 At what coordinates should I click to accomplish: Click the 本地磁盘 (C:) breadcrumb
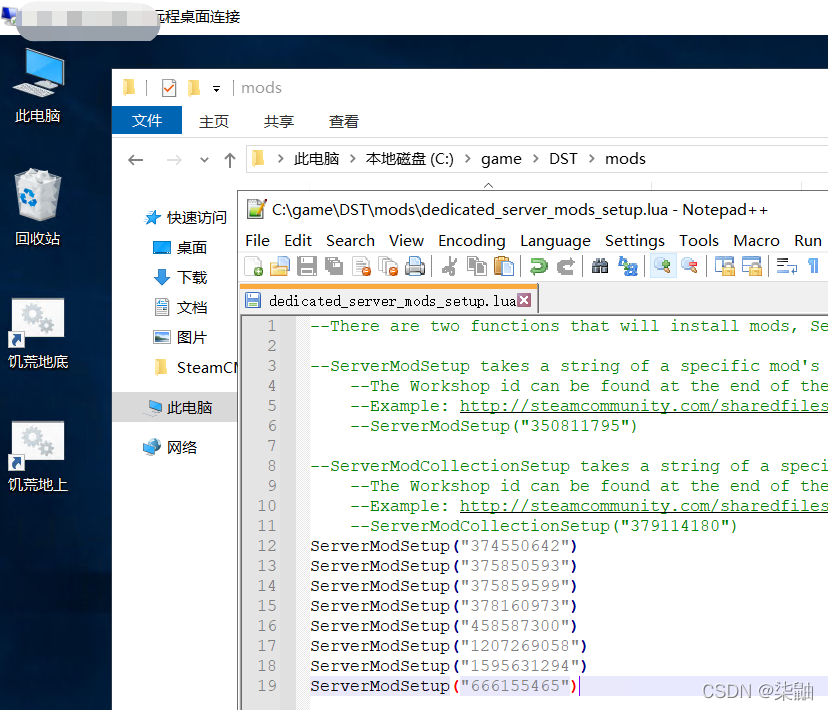tap(409, 159)
